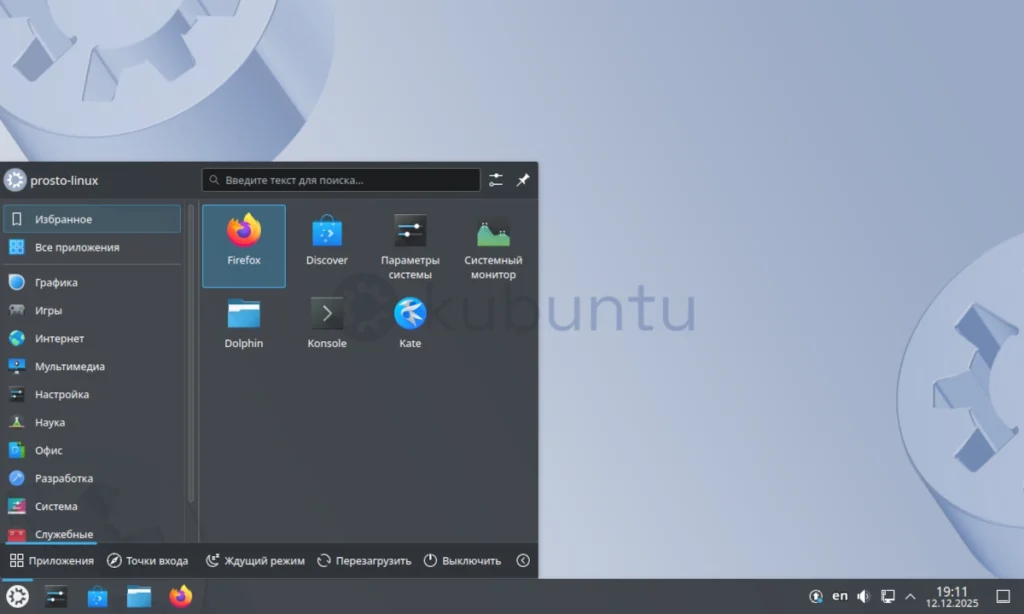Pin the application menu open
Viewport: 1024px width, 614px height.
[x=523, y=180]
